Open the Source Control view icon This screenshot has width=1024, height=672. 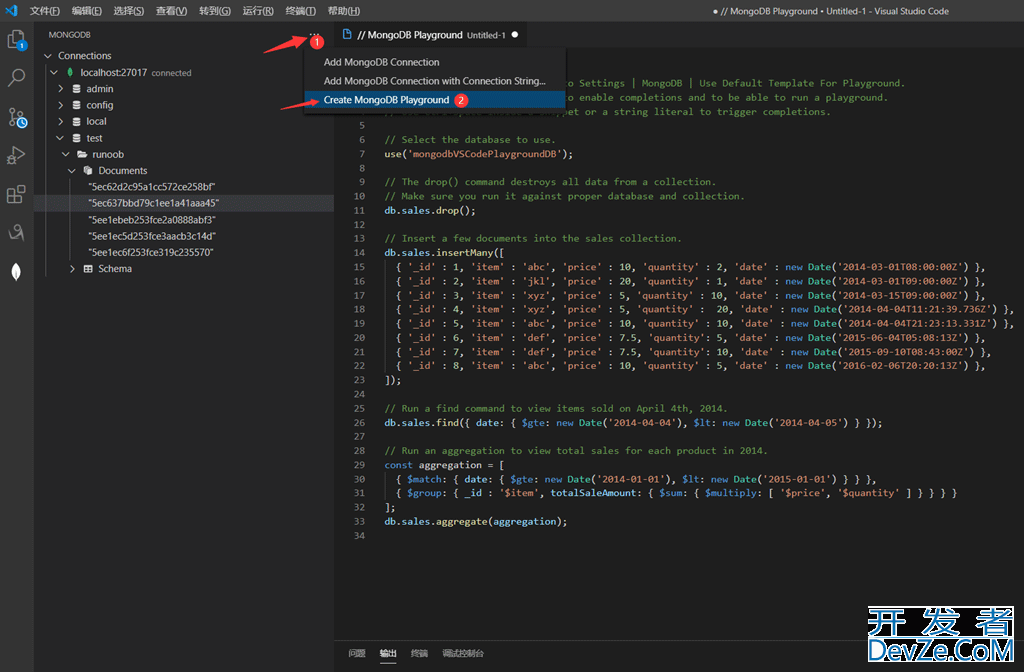[x=16, y=117]
